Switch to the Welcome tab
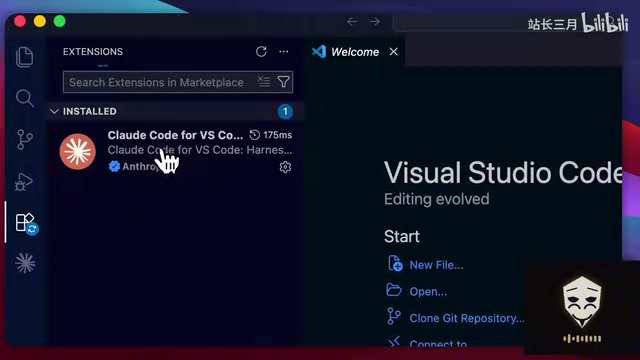 coord(355,52)
